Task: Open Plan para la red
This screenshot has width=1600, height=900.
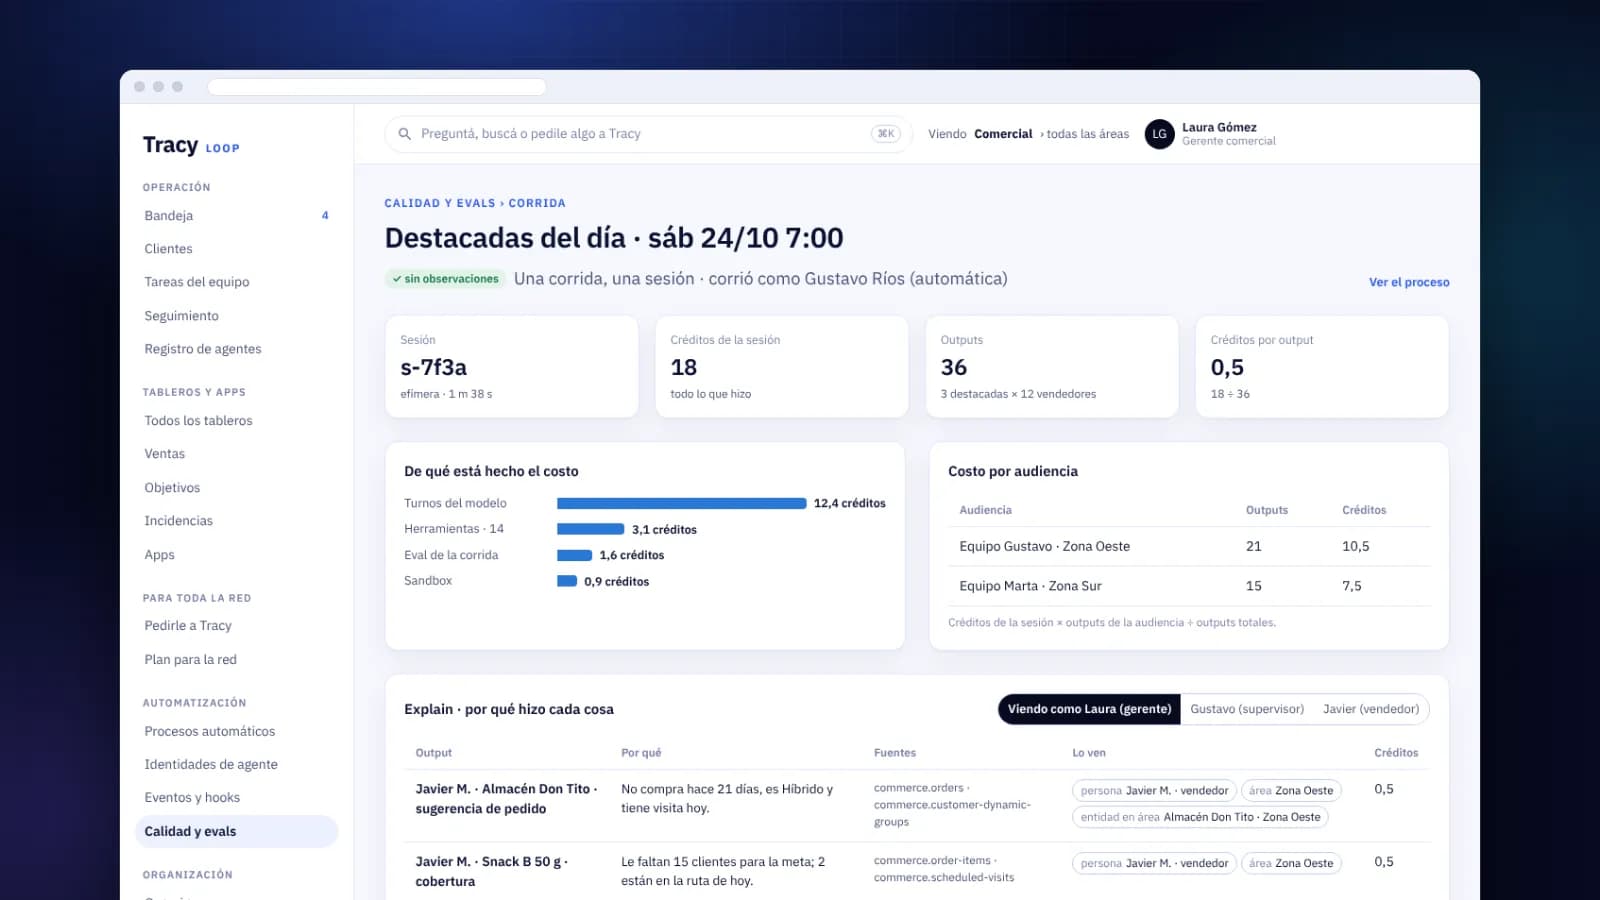Action: tap(236, 660)
